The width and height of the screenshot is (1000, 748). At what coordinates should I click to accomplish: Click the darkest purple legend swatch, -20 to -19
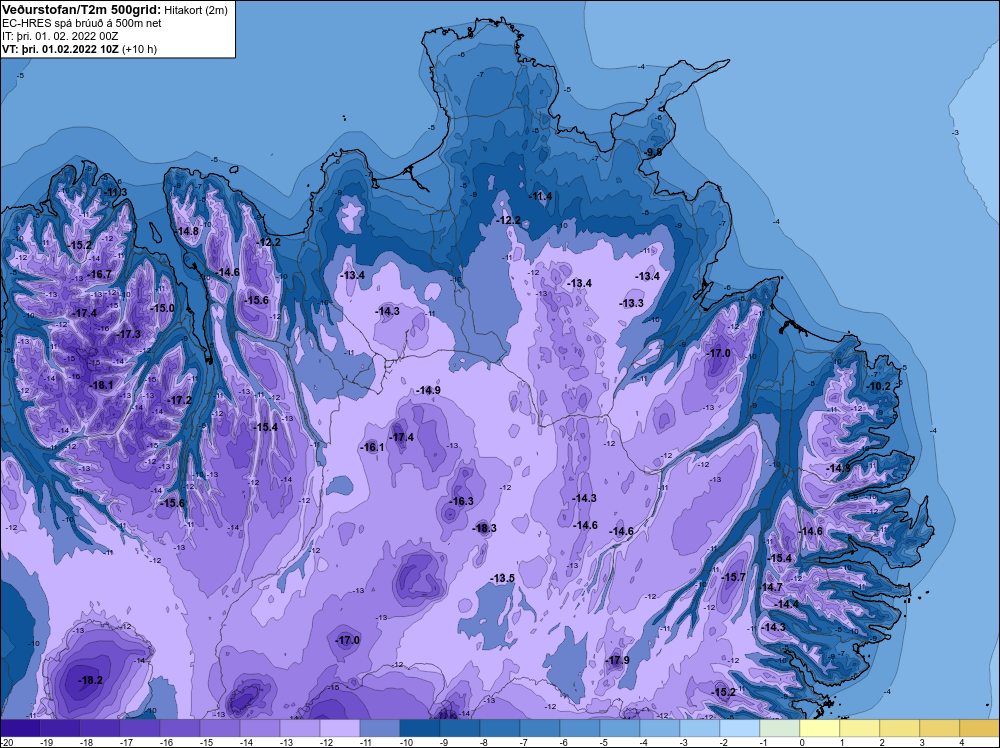coord(20,728)
